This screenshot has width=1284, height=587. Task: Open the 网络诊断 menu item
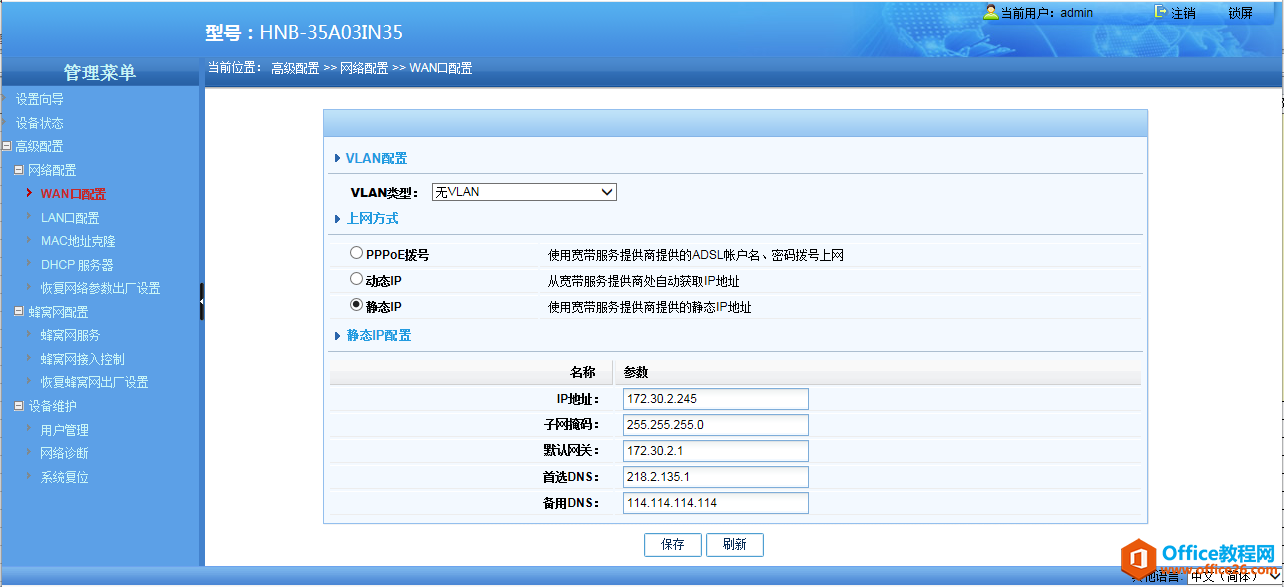64,453
